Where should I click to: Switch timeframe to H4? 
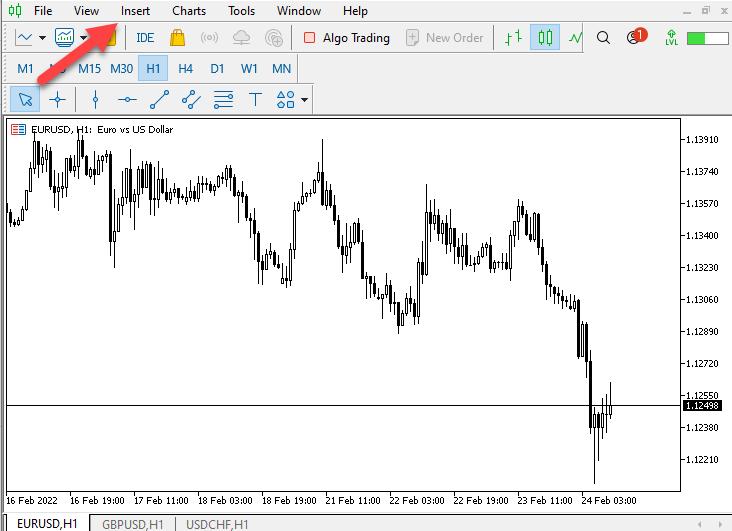coord(185,69)
